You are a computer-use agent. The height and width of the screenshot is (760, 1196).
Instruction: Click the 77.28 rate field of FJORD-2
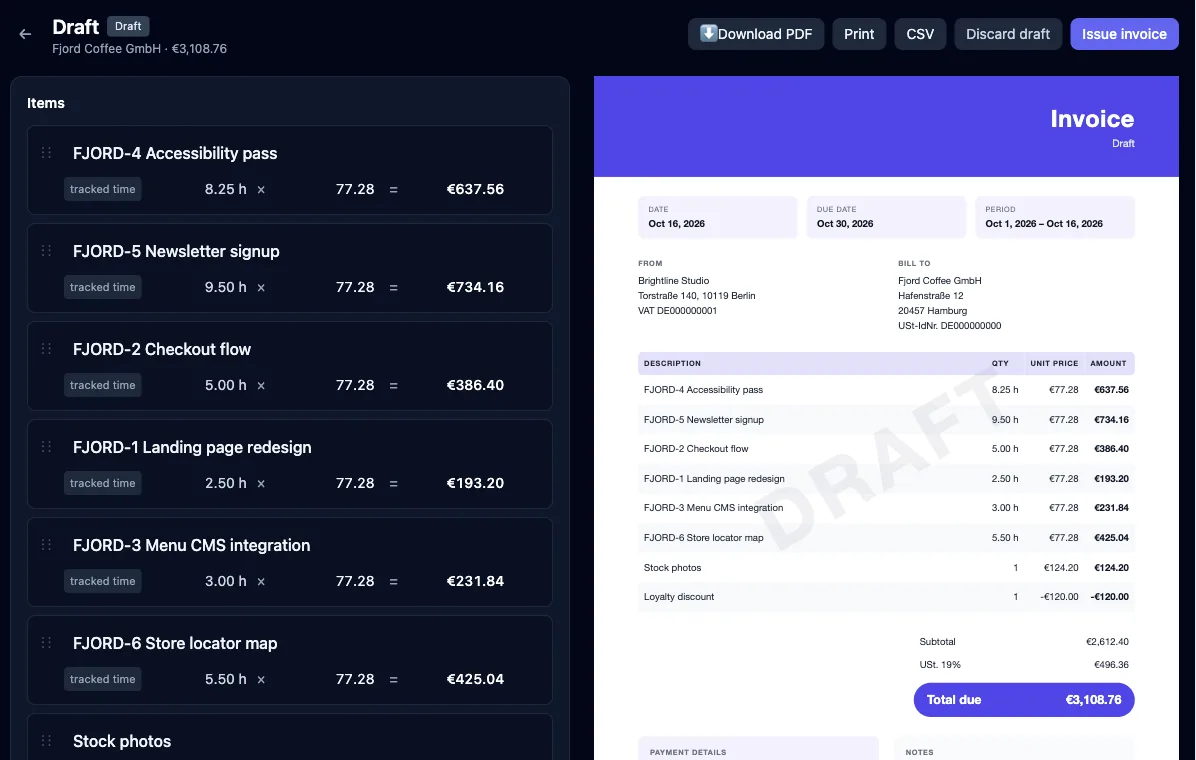[x=355, y=385]
